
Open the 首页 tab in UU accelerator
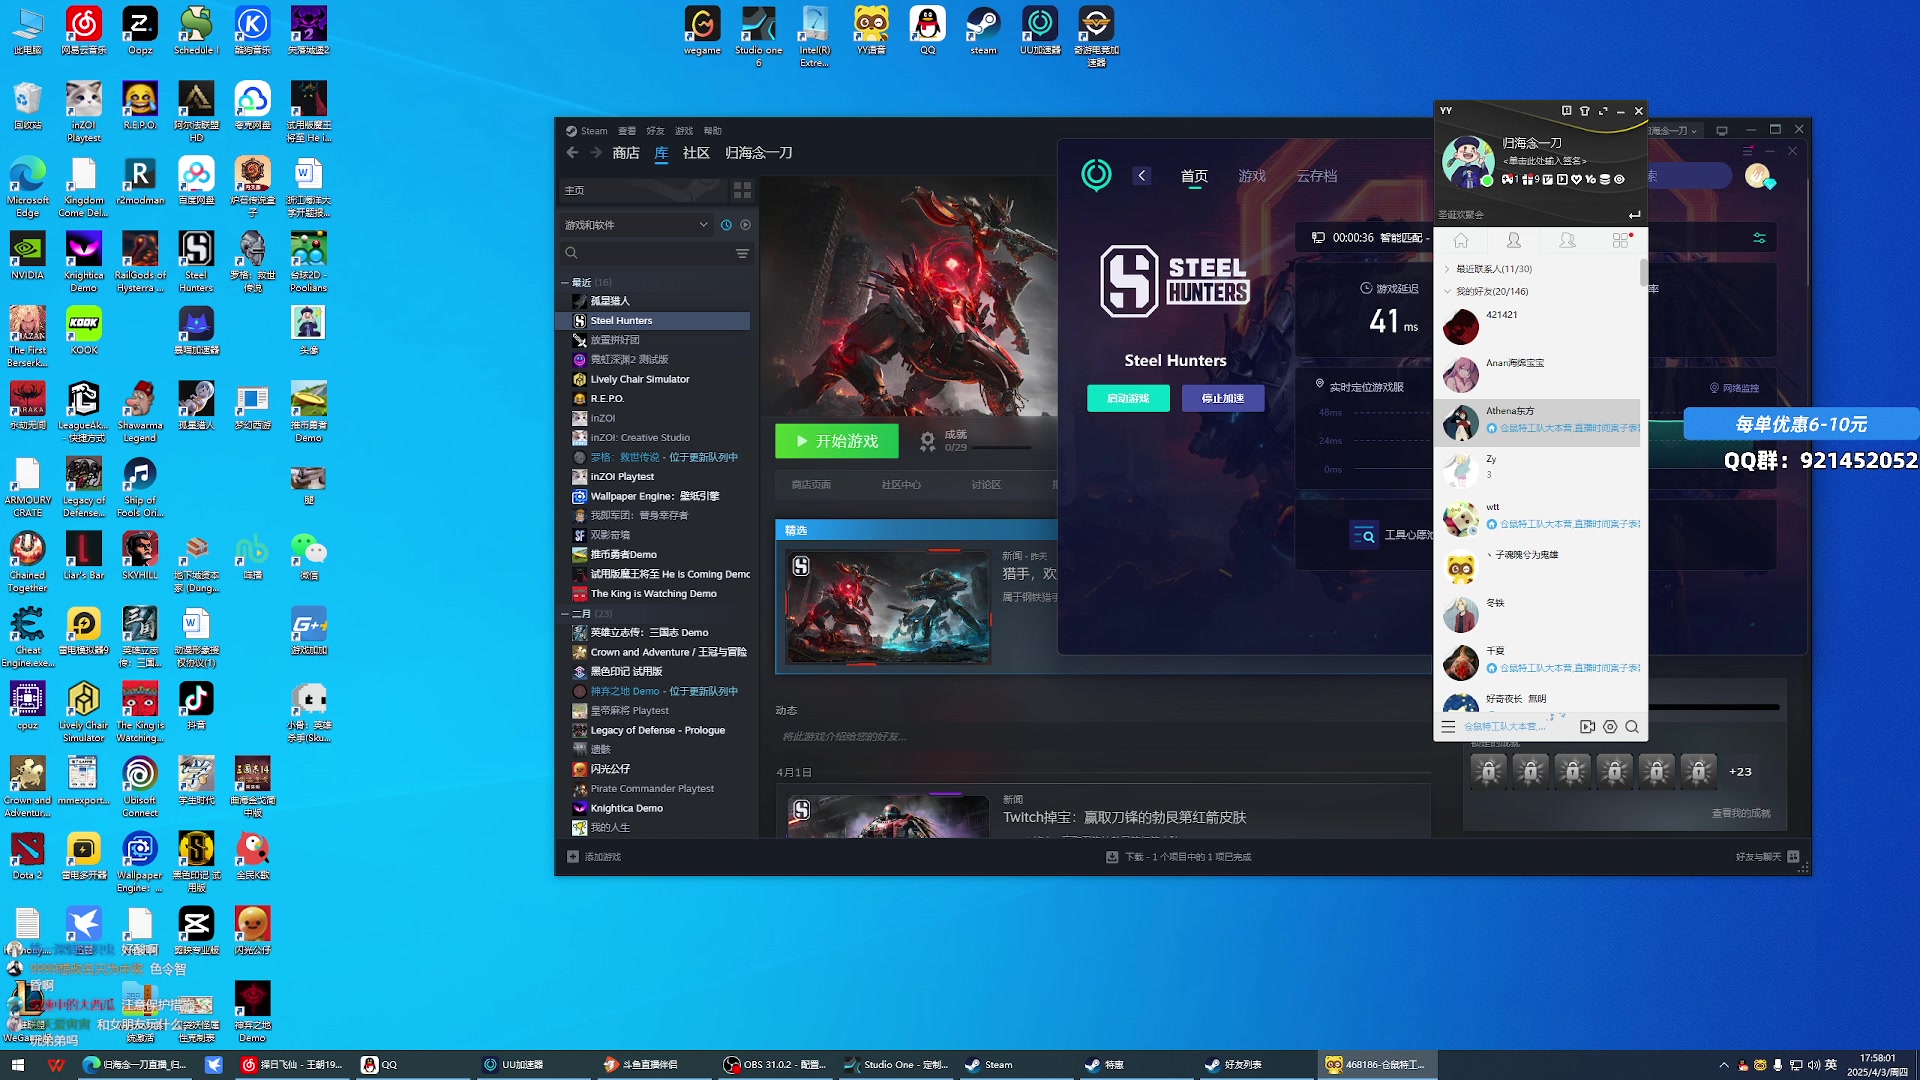click(x=1194, y=176)
